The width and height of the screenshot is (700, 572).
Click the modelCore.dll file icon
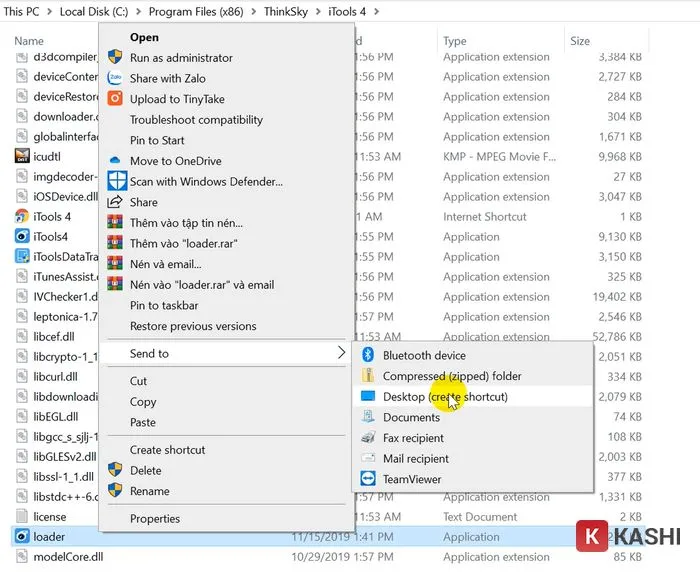21,556
